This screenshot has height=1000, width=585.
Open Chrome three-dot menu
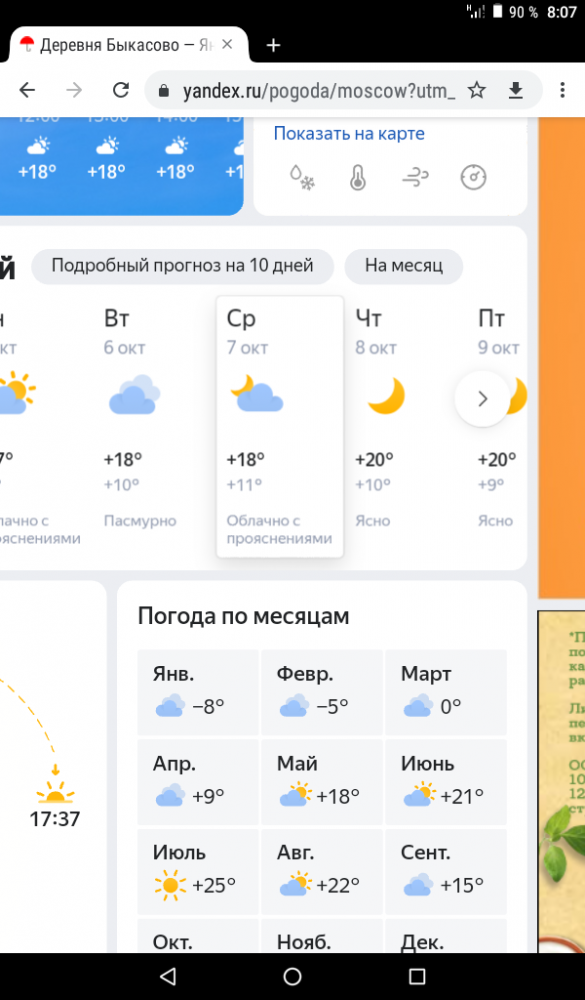coord(562,91)
